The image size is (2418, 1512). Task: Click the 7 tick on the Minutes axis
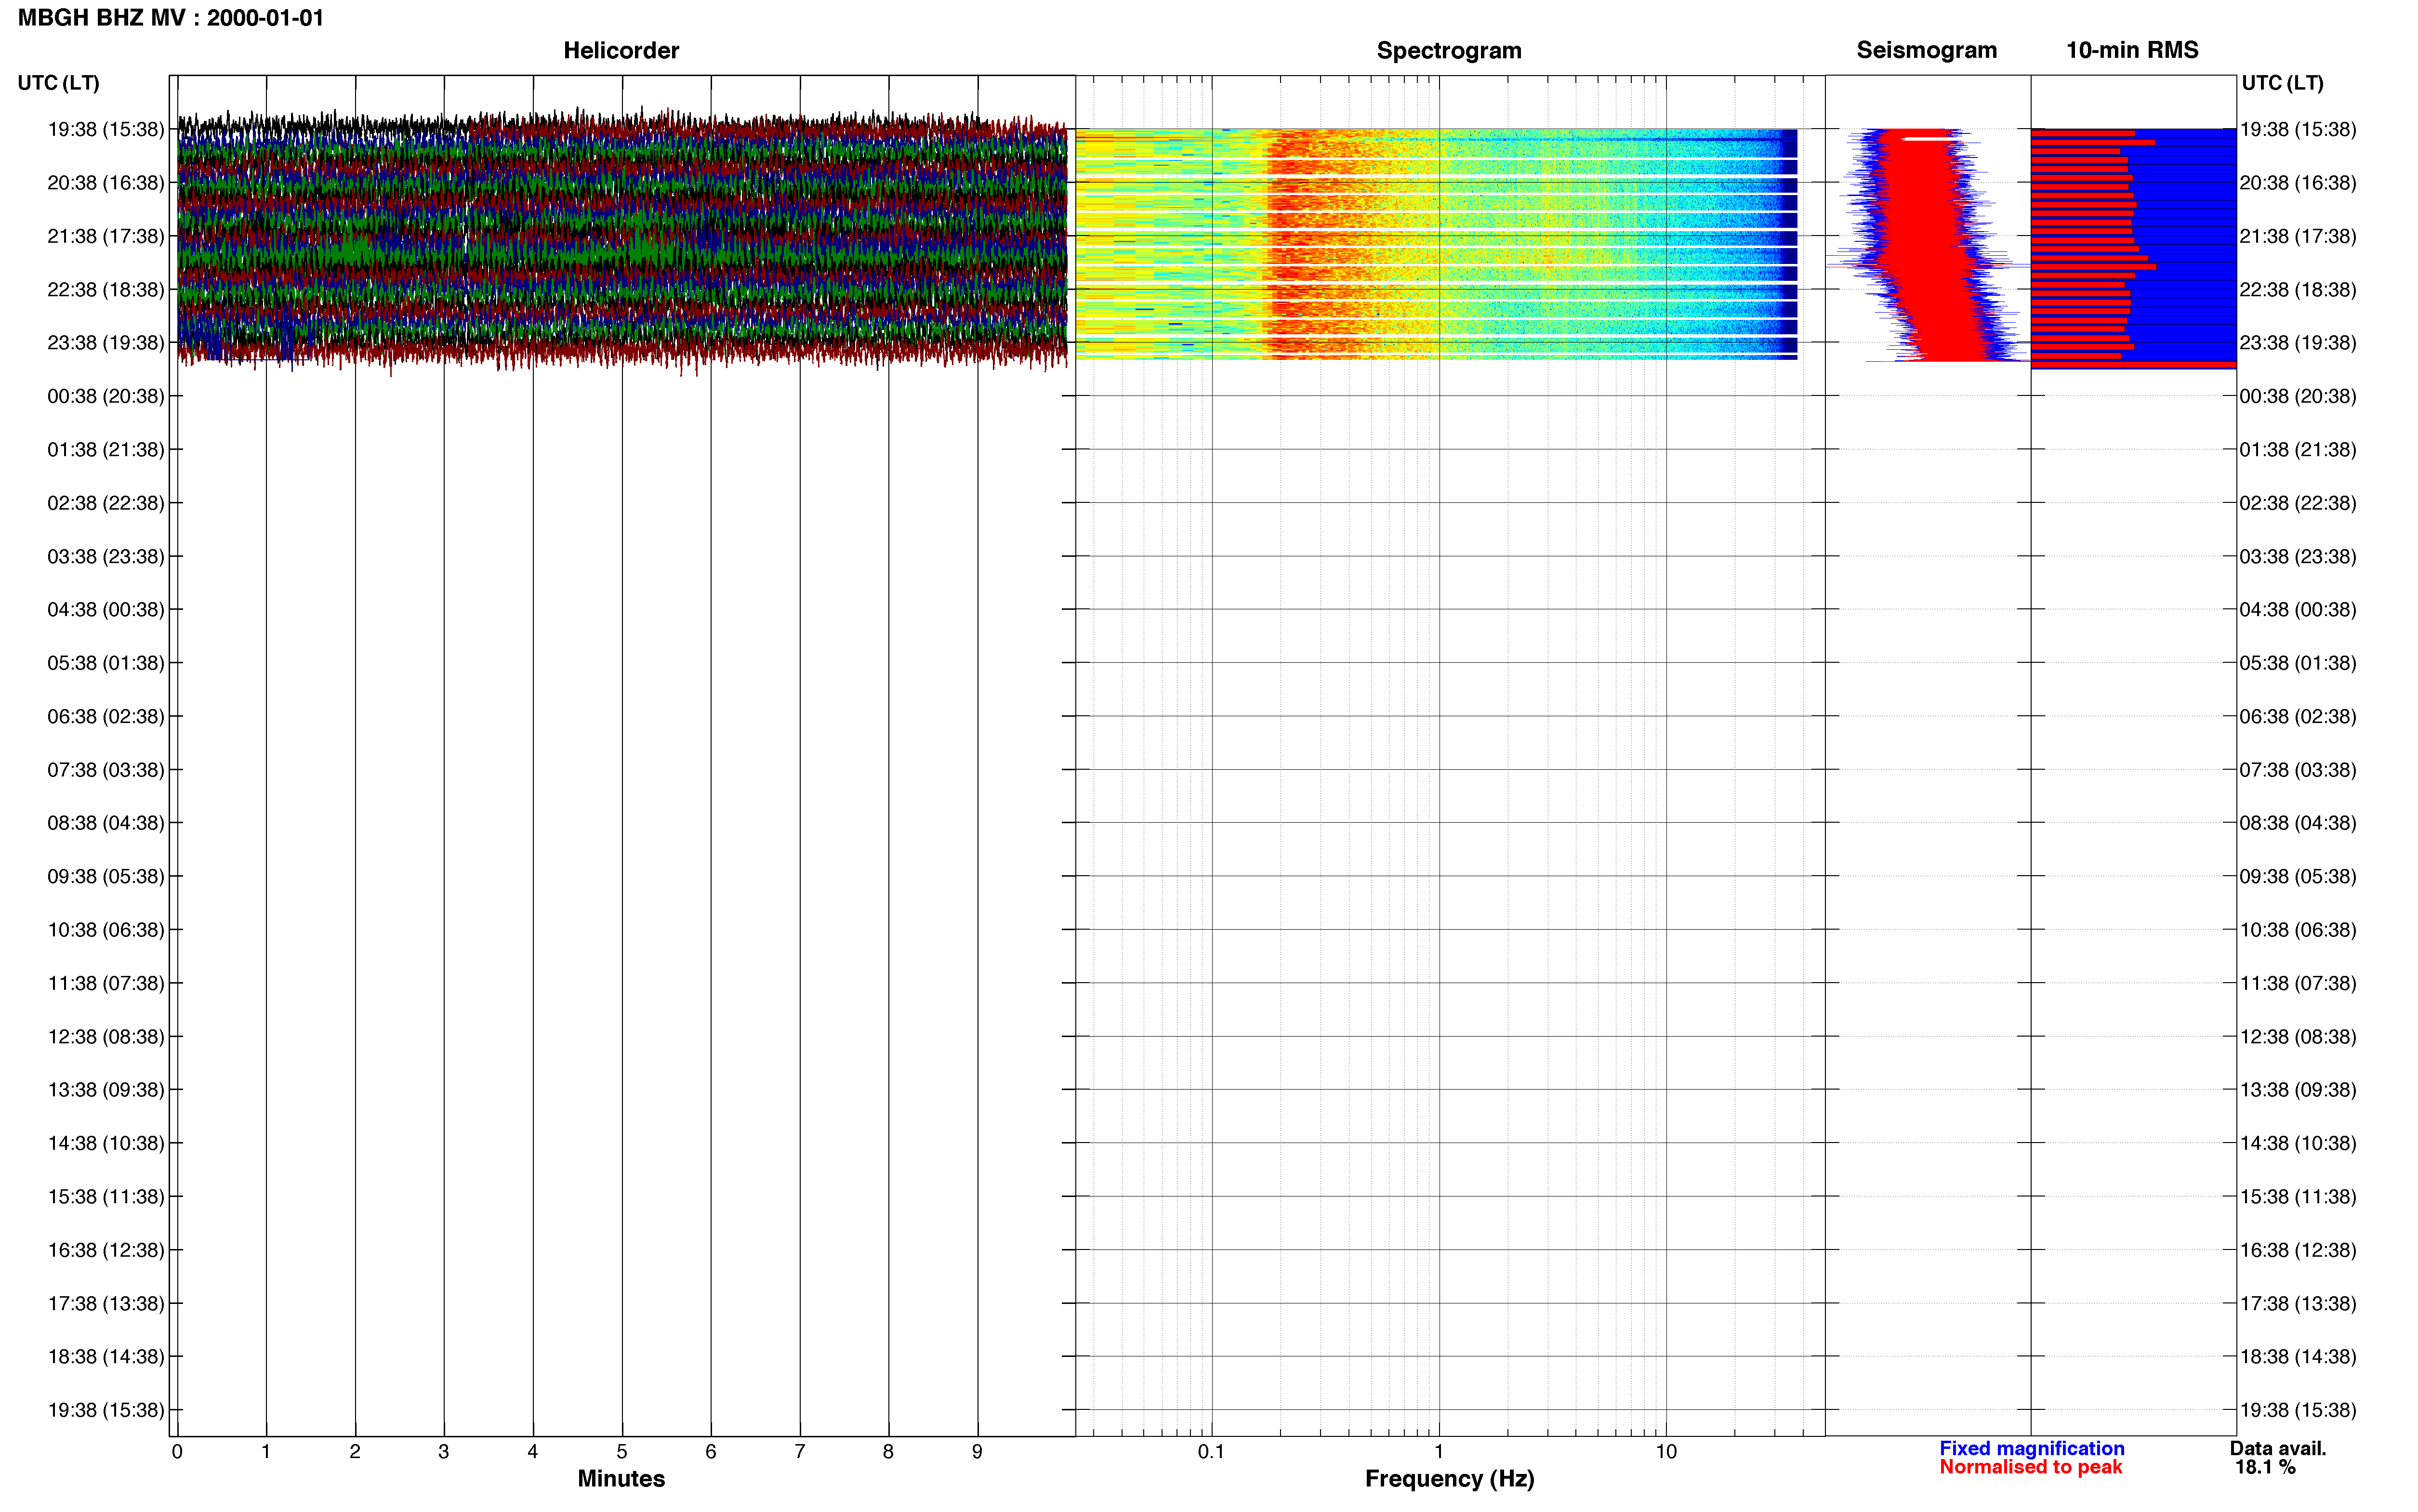pos(800,1452)
